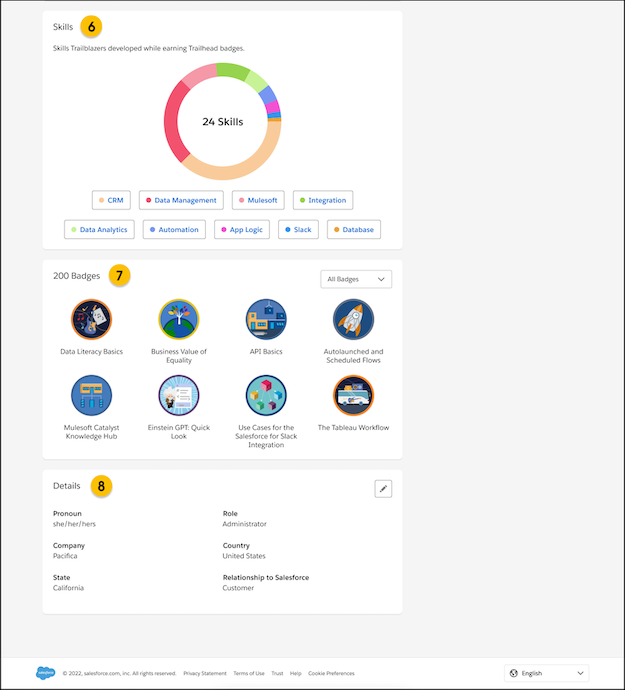Click the 'Pacifica' company value
The image size is (625, 690).
(65, 556)
